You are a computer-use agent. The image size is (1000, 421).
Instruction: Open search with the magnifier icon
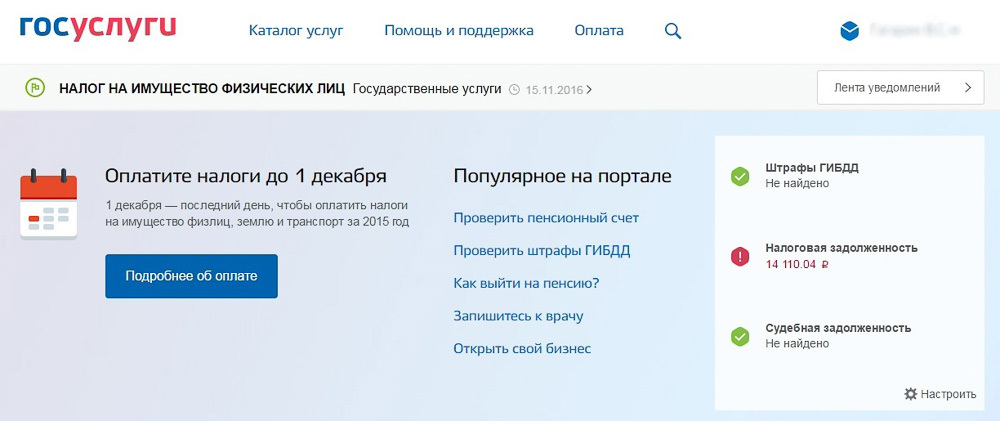click(x=673, y=31)
